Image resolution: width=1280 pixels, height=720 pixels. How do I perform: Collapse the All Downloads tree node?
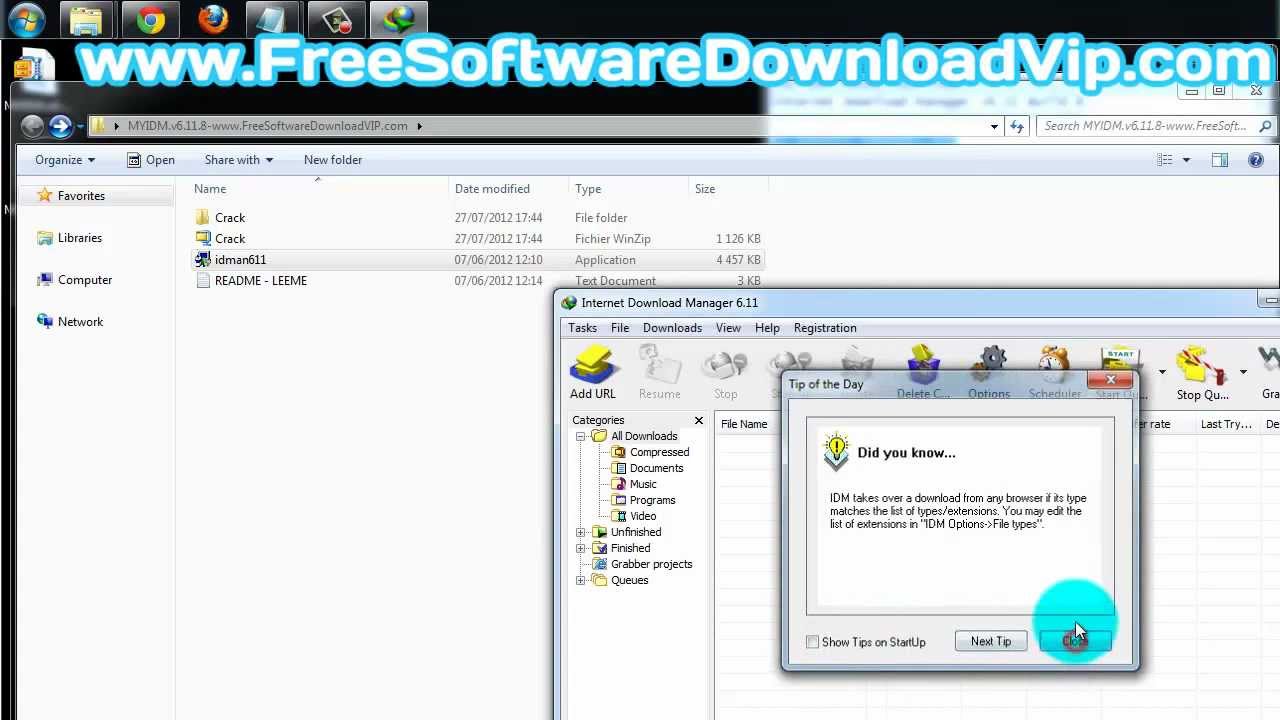(581, 437)
